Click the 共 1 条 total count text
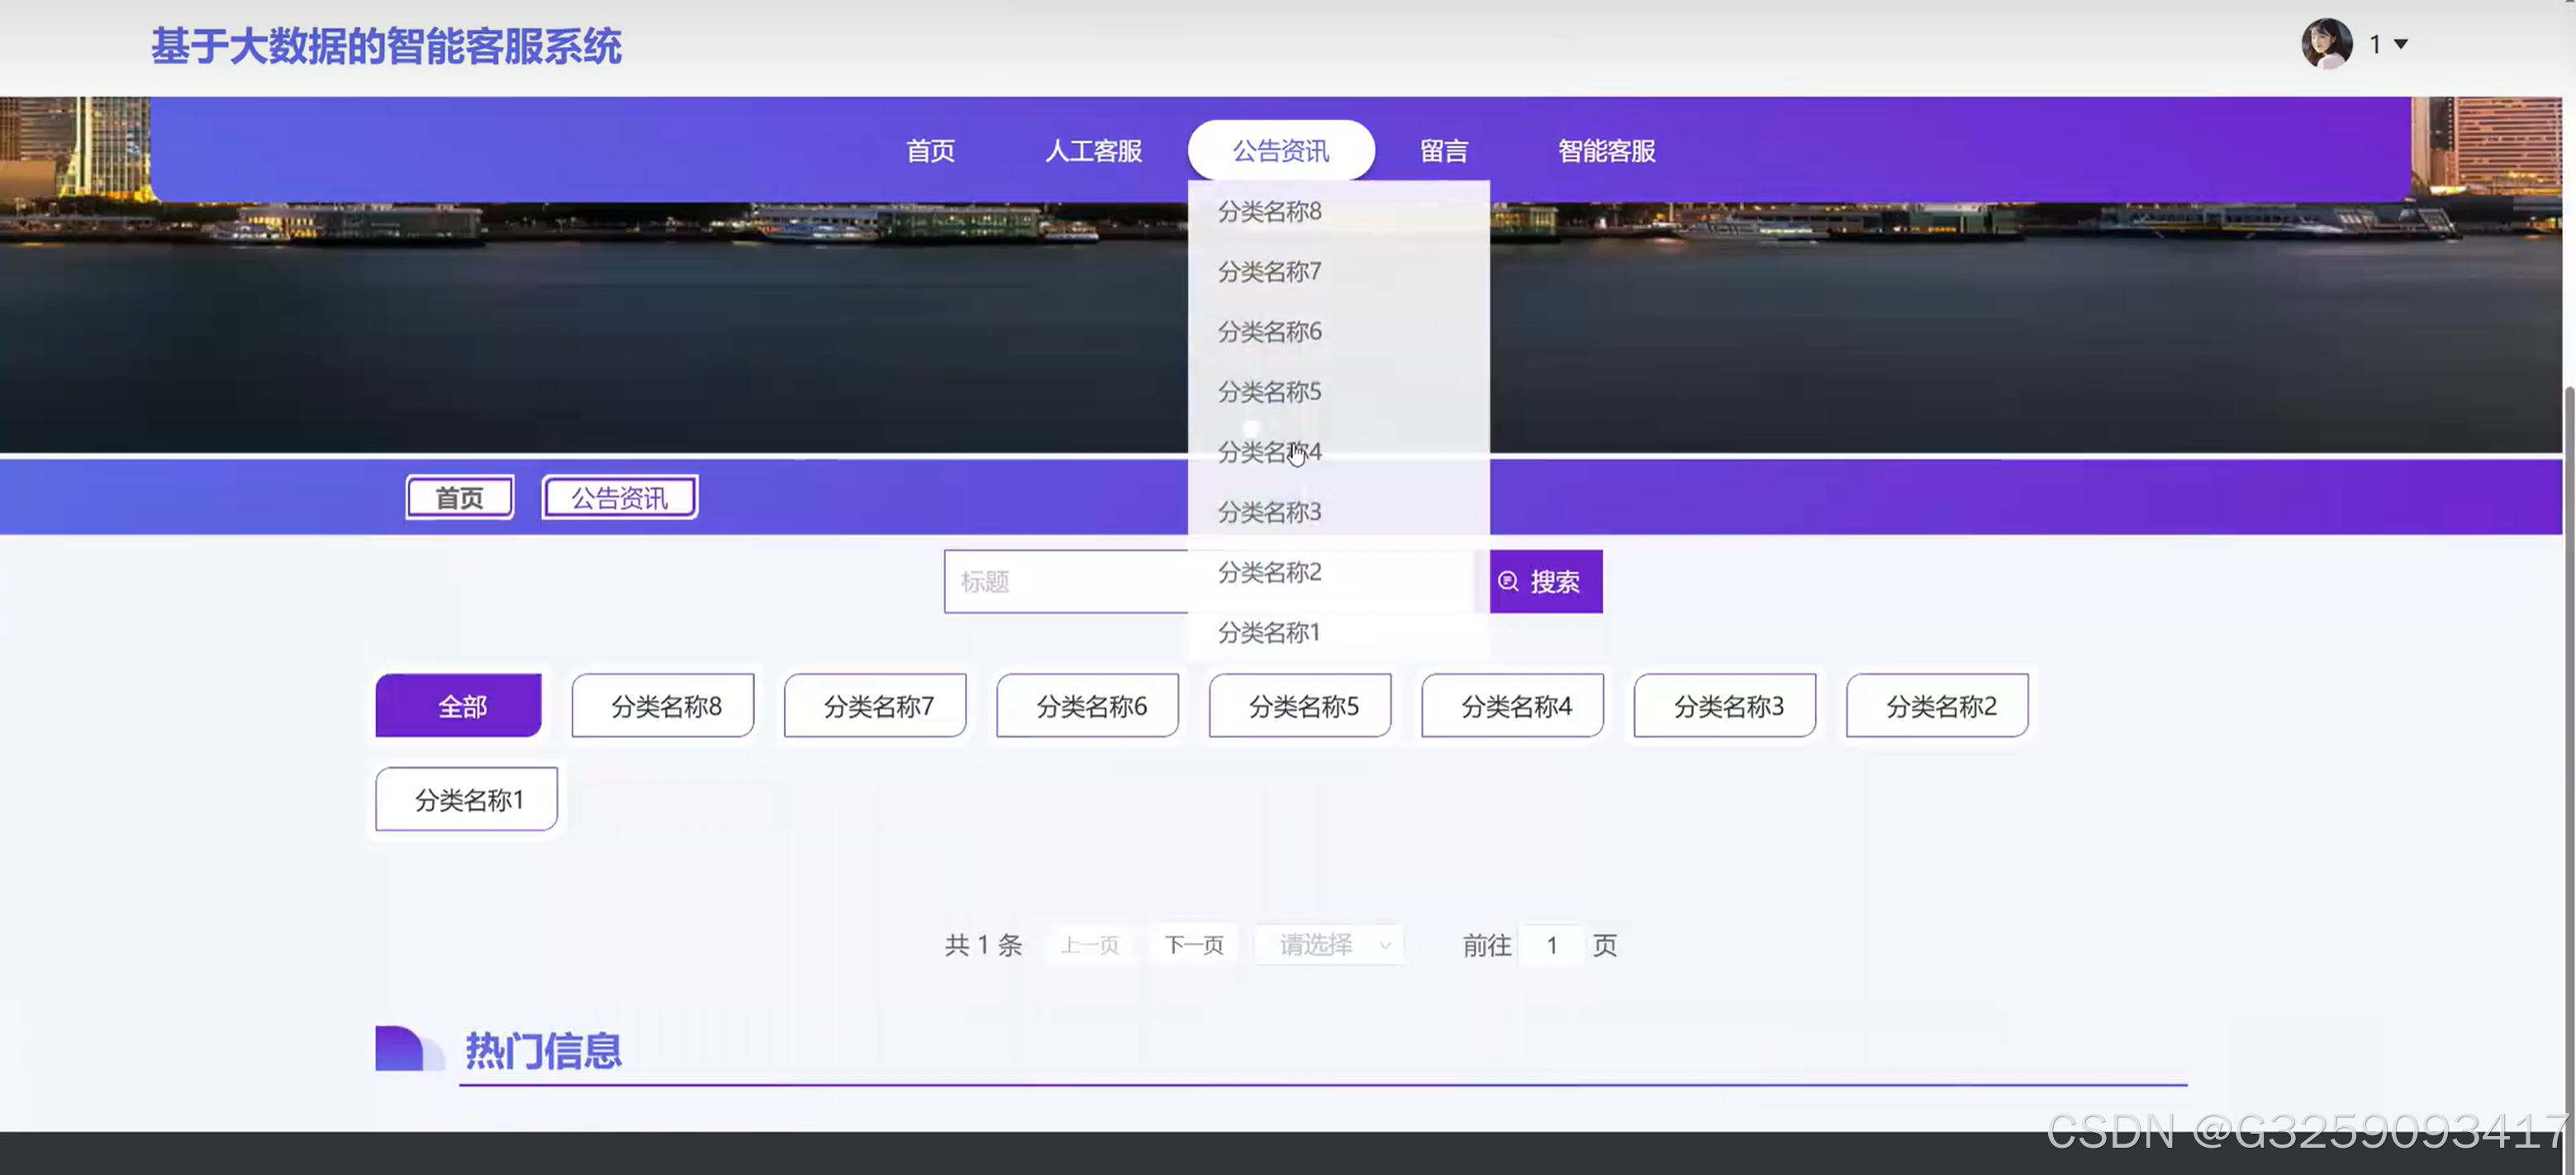This screenshot has height=1175, width=2576. point(983,945)
